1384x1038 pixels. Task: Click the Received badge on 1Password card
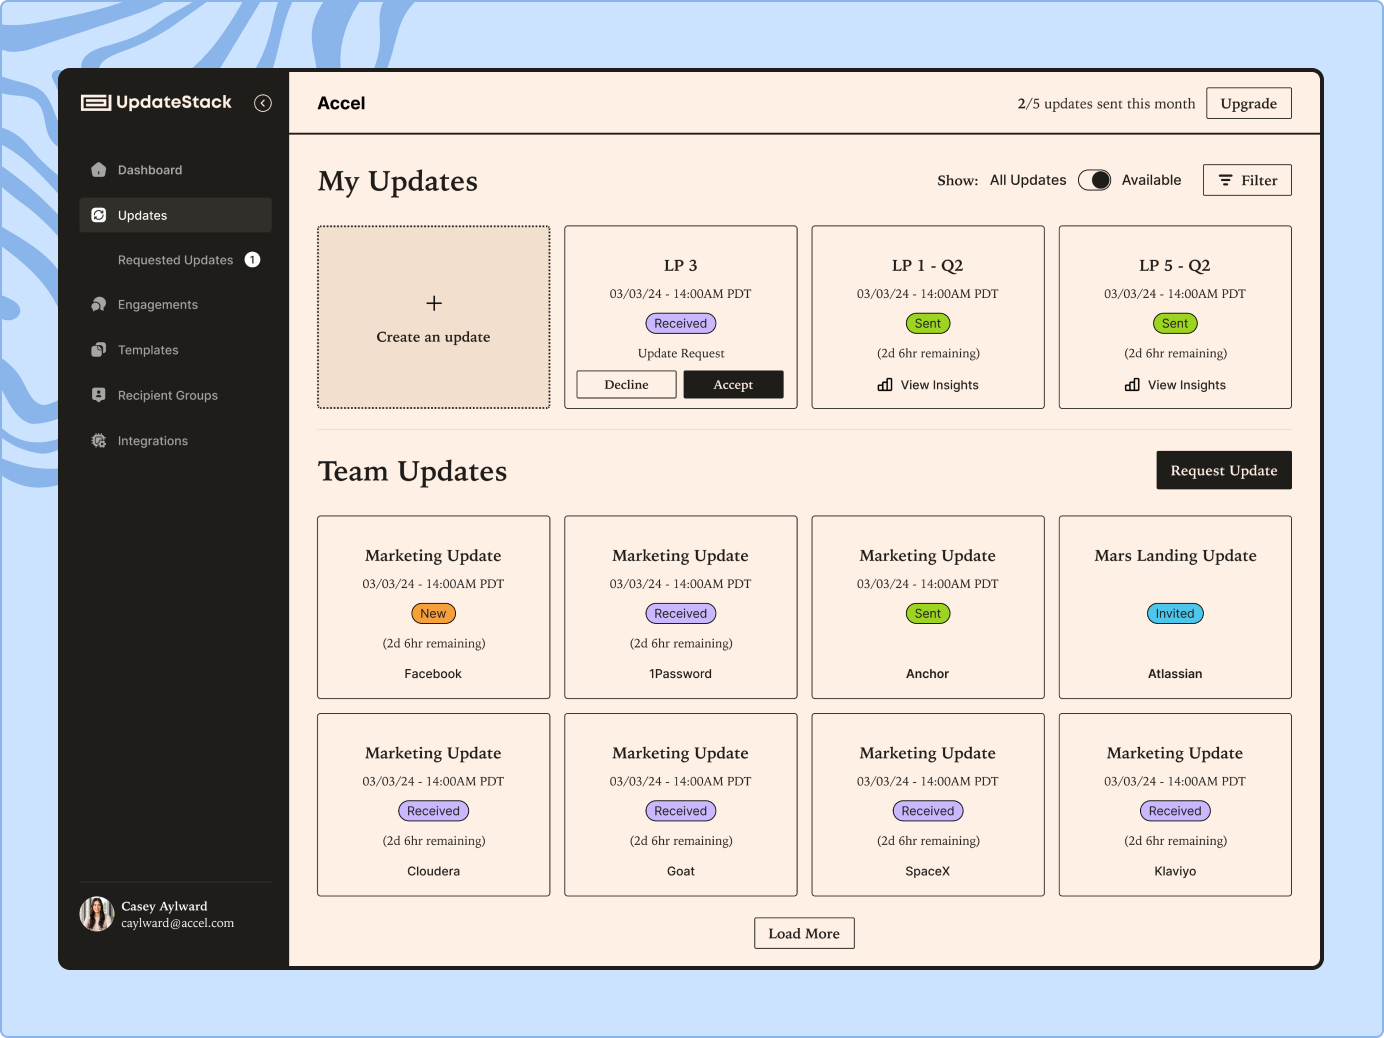point(681,613)
